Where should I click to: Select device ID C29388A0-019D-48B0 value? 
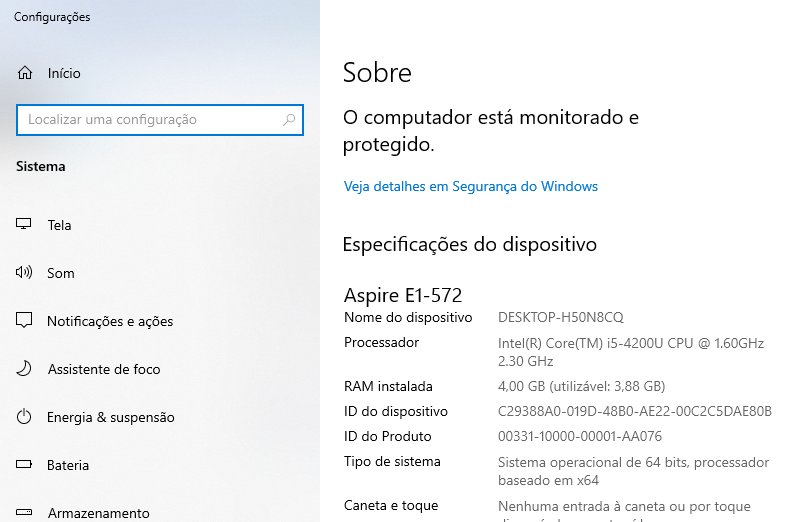click(635, 411)
